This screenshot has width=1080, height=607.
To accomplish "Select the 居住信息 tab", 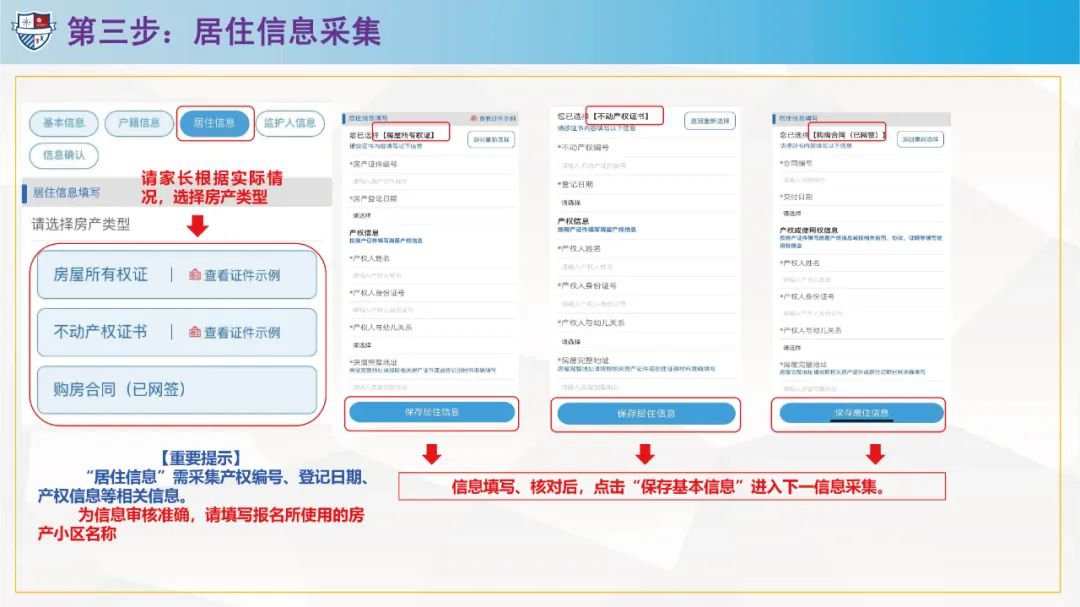I will [214, 123].
